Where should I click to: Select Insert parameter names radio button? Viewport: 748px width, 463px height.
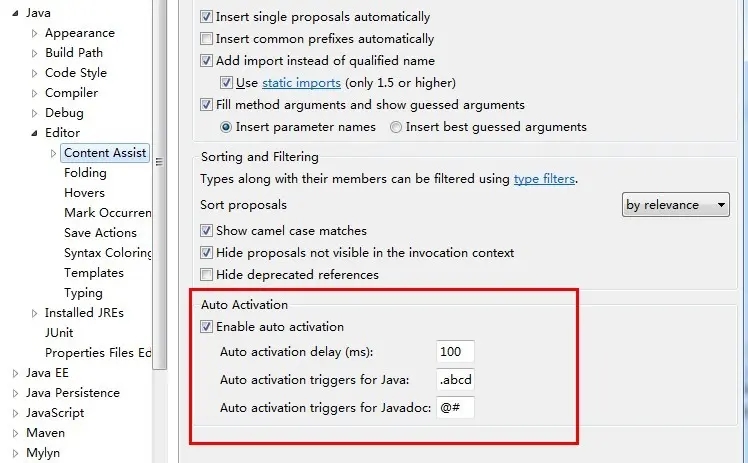tap(226, 127)
